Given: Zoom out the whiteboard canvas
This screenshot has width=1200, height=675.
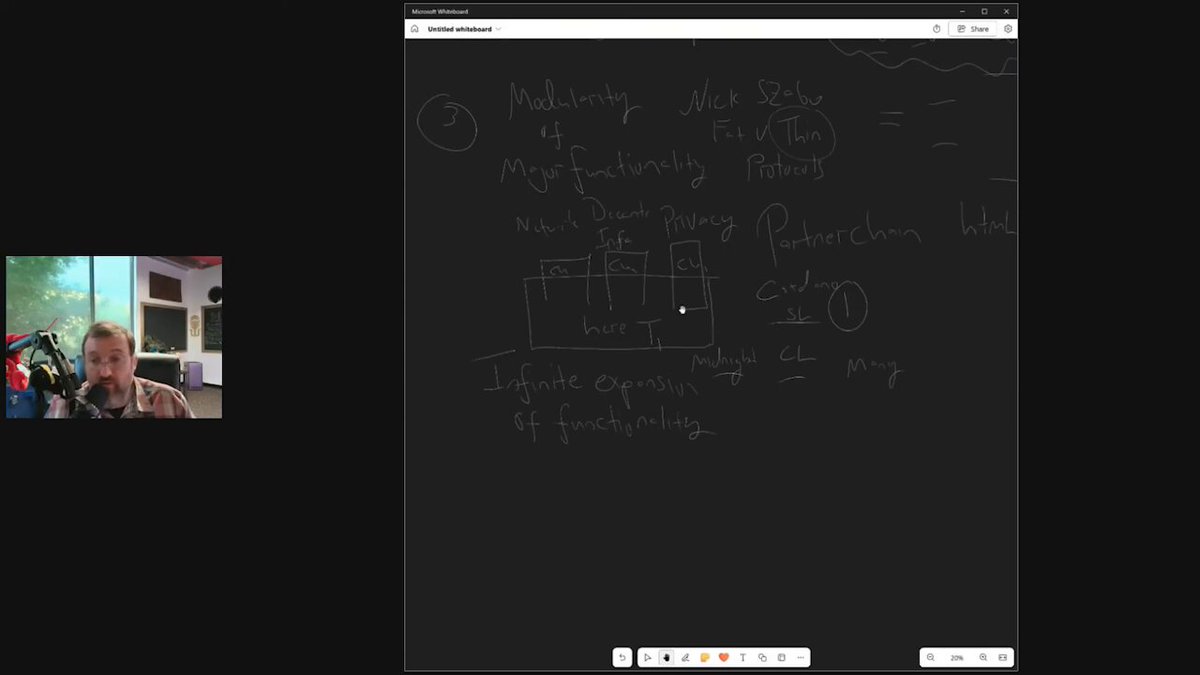Looking at the screenshot, I should (x=931, y=657).
